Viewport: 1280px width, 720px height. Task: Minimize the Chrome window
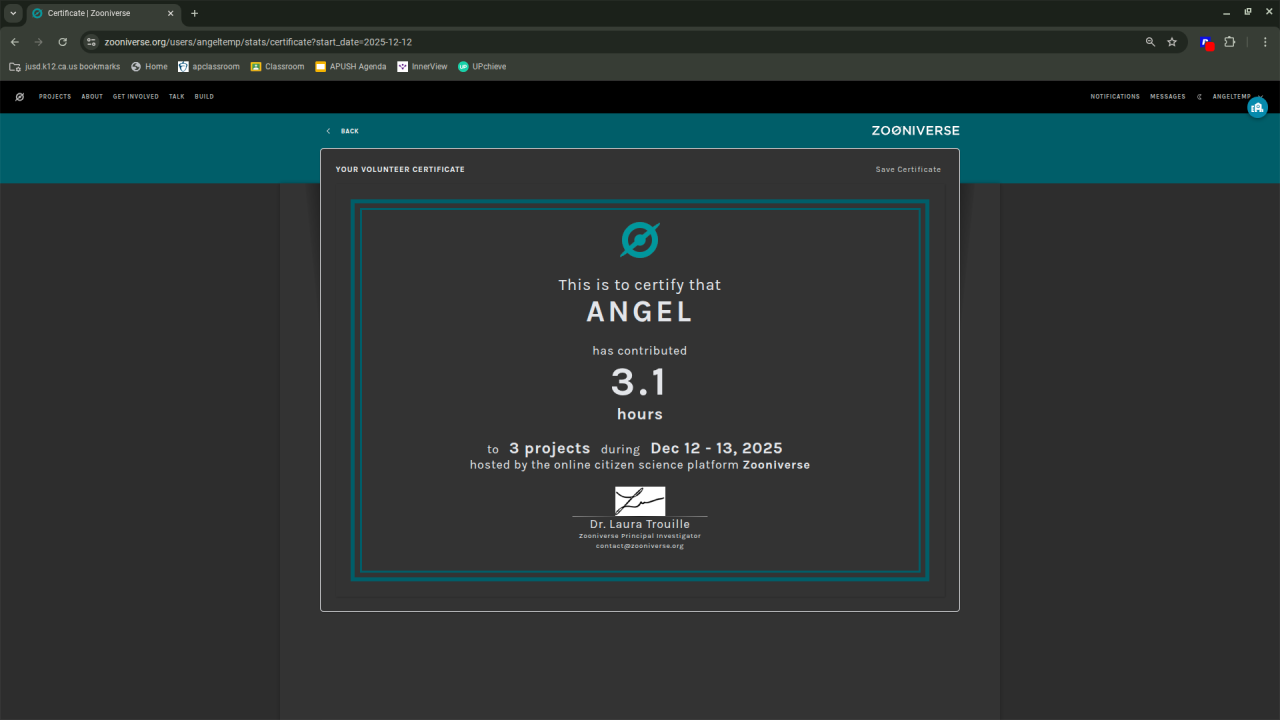click(x=1227, y=13)
